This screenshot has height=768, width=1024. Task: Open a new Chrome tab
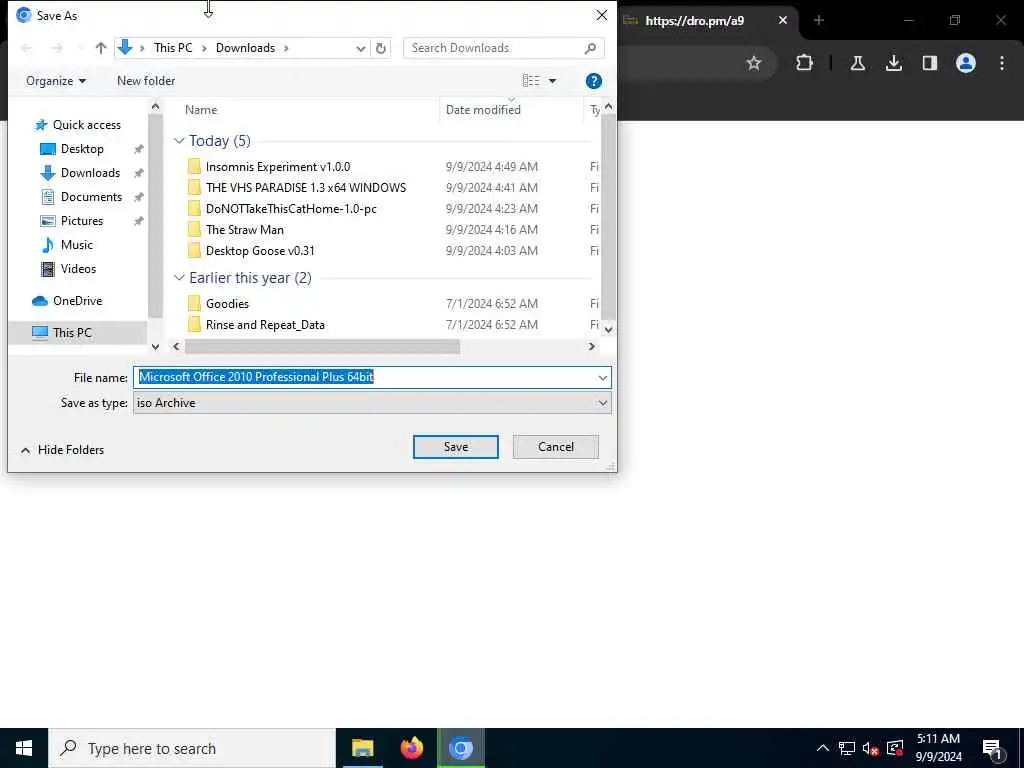click(819, 20)
